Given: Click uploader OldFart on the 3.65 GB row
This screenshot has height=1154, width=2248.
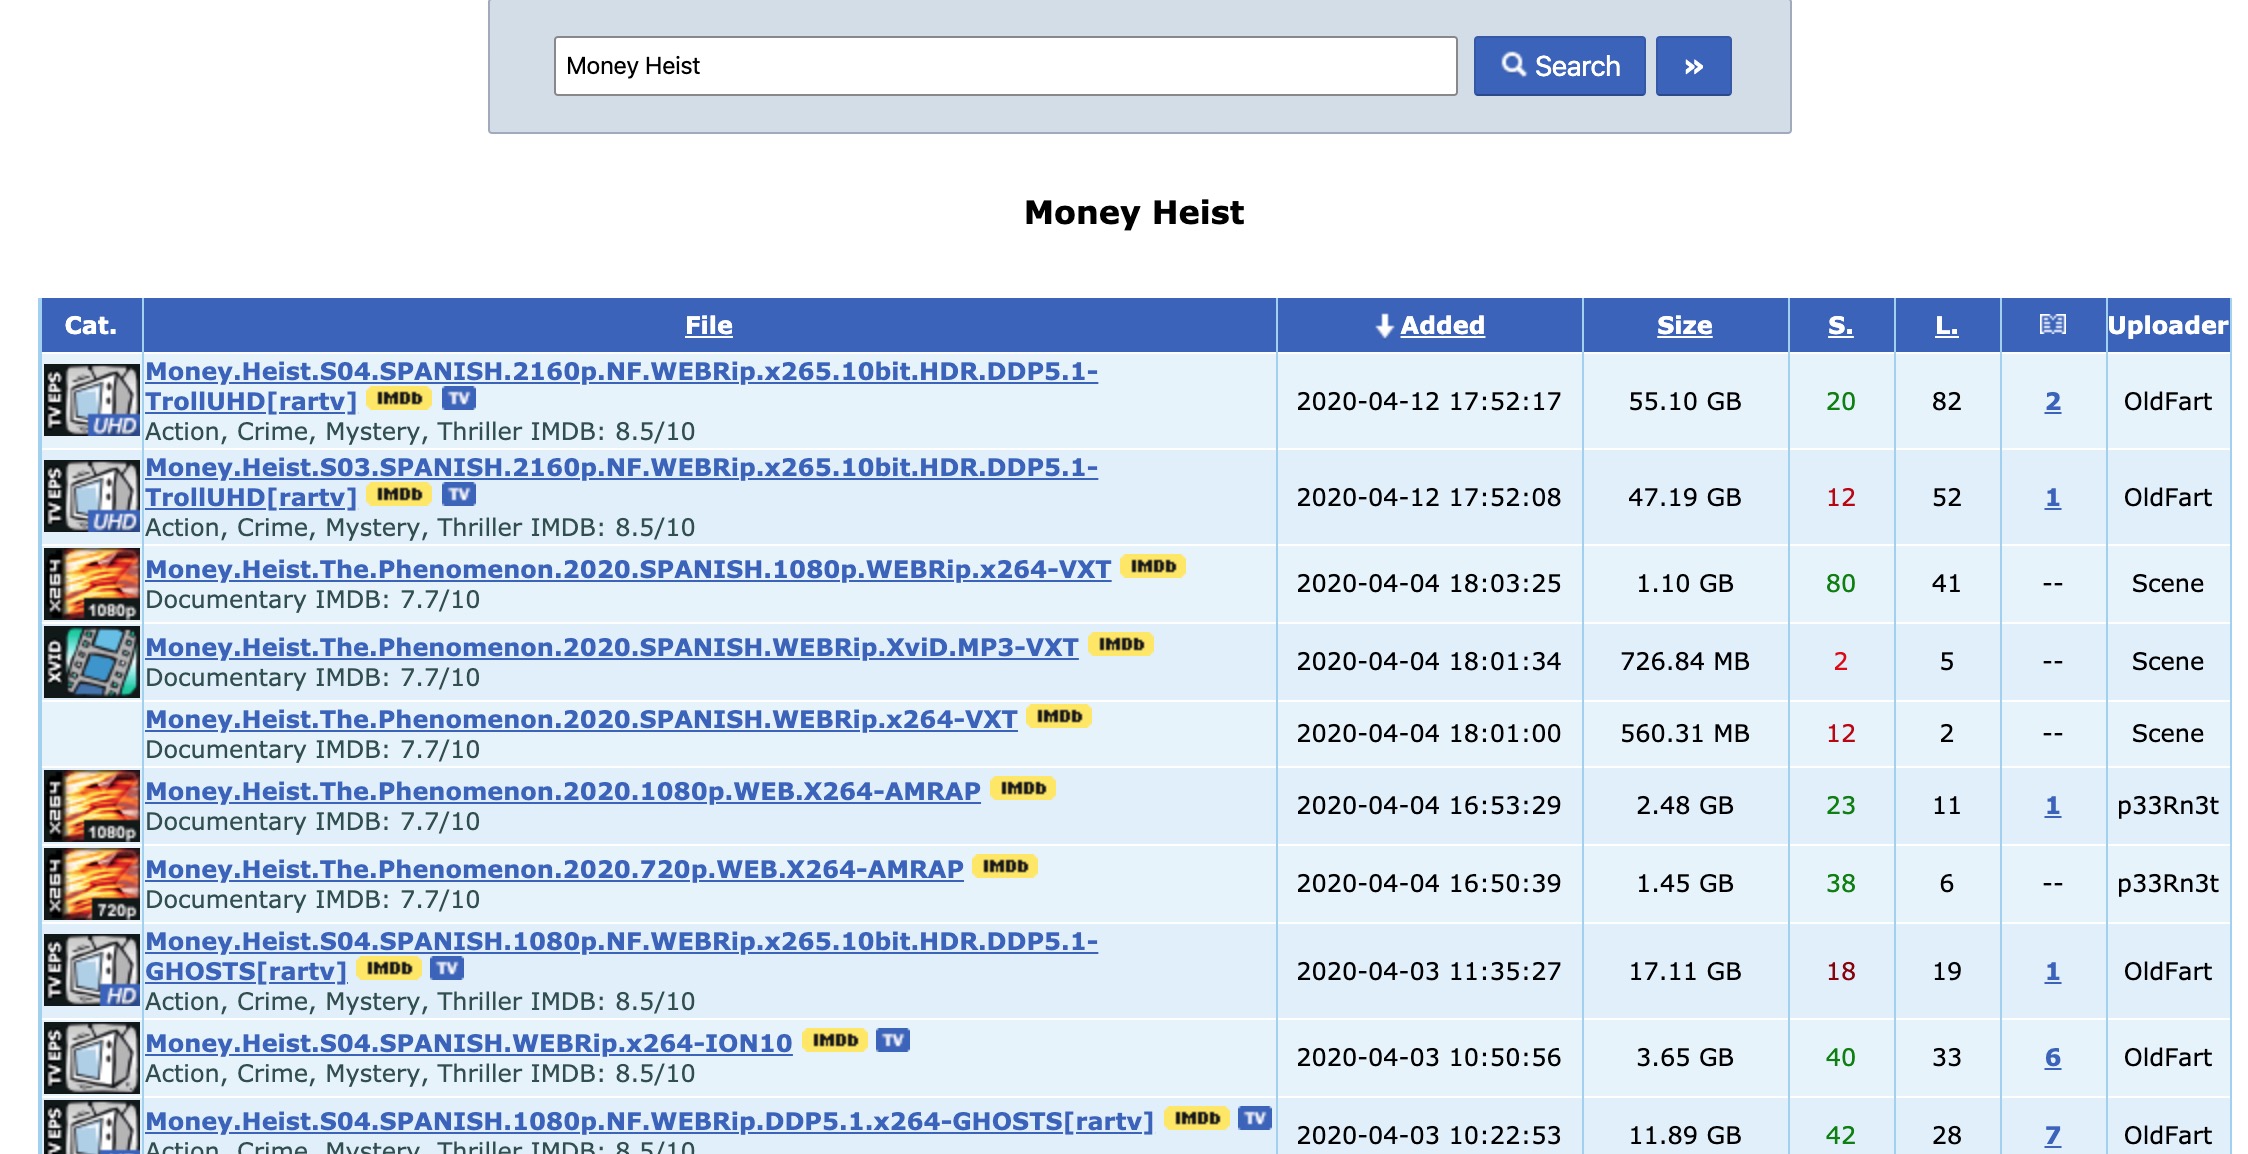Looking at the screenshot, I should point(2167,1057).
